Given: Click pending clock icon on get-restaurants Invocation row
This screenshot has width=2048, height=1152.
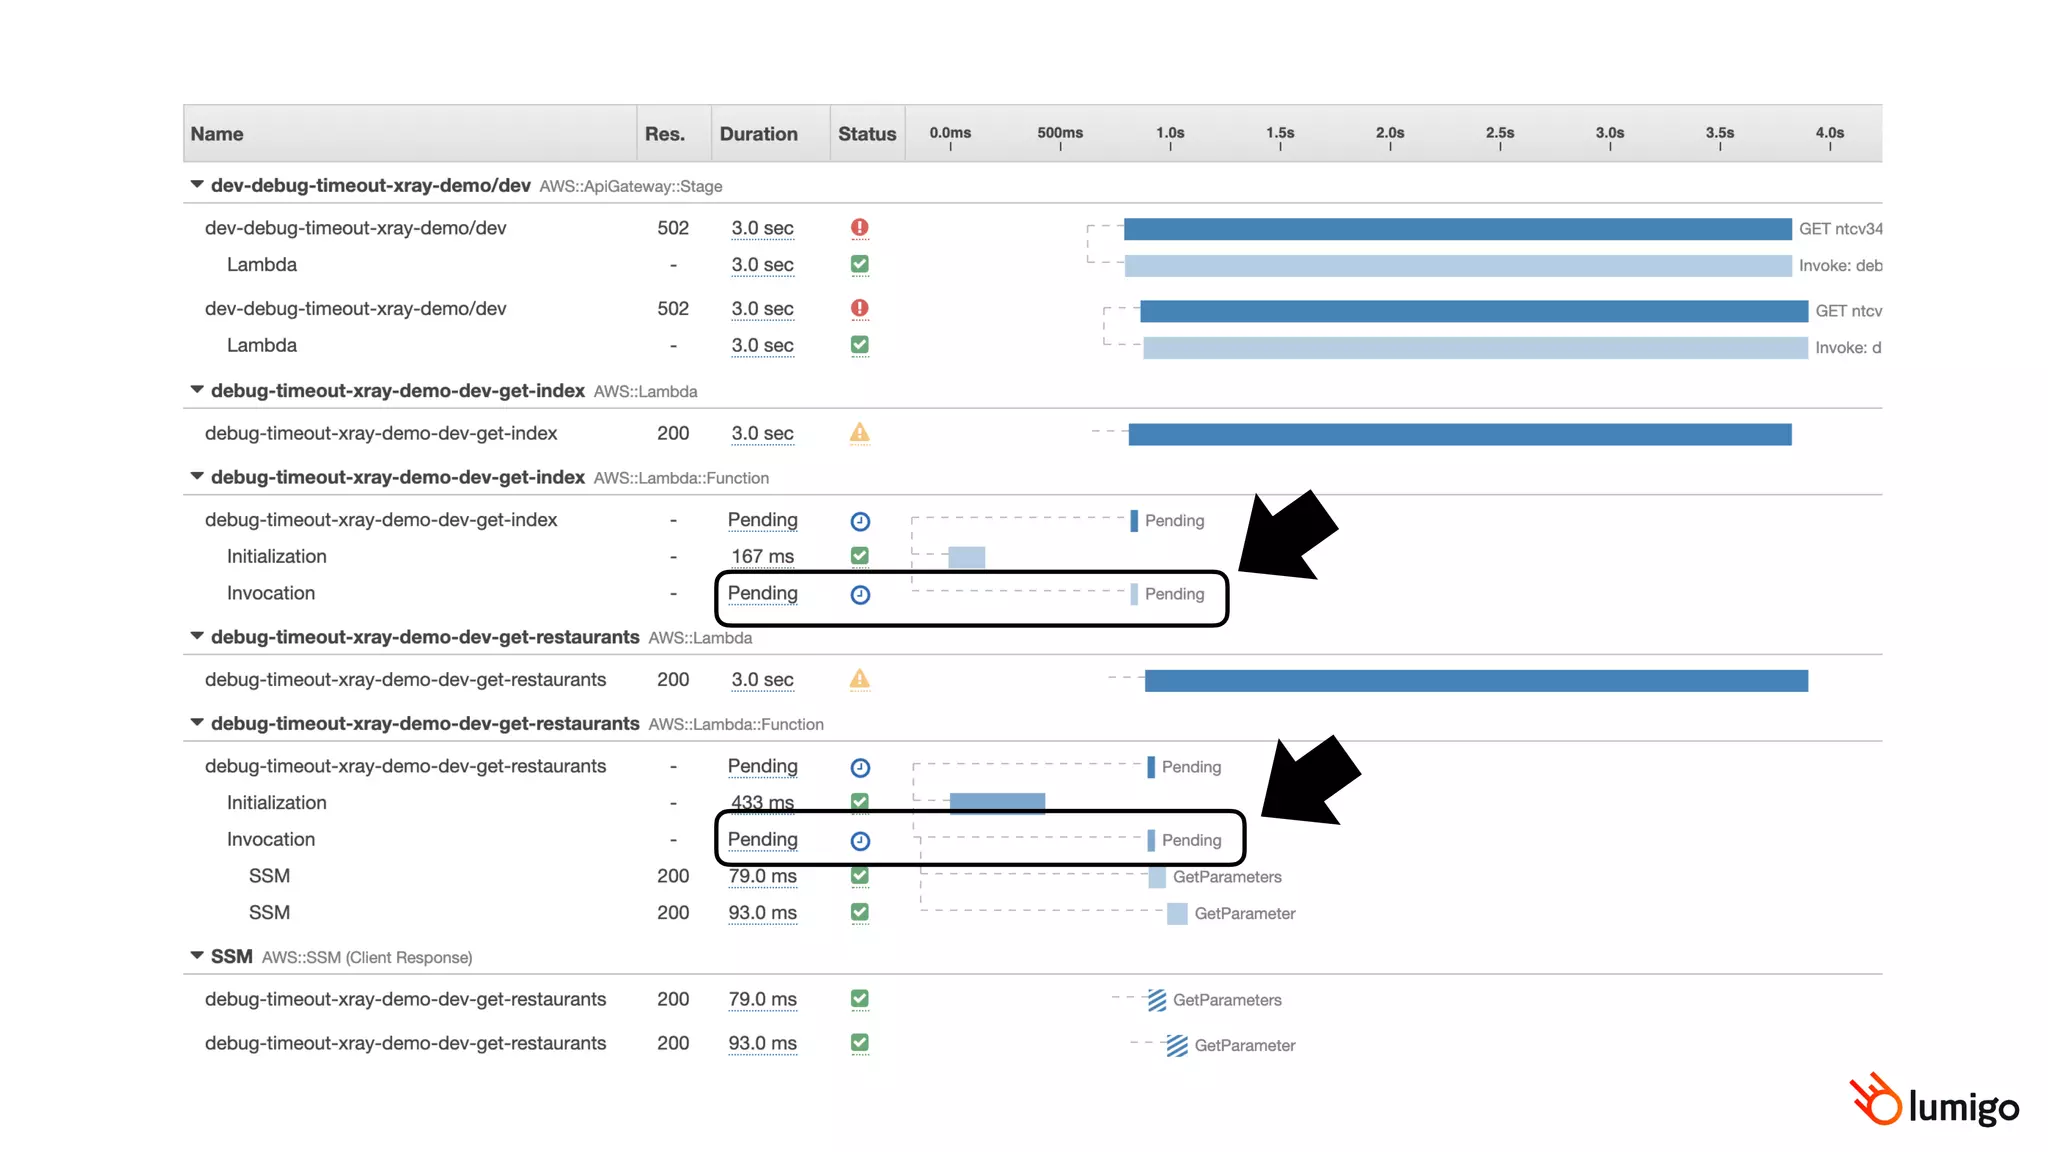Looking at the screenshot, I should (x=860, y=841).
